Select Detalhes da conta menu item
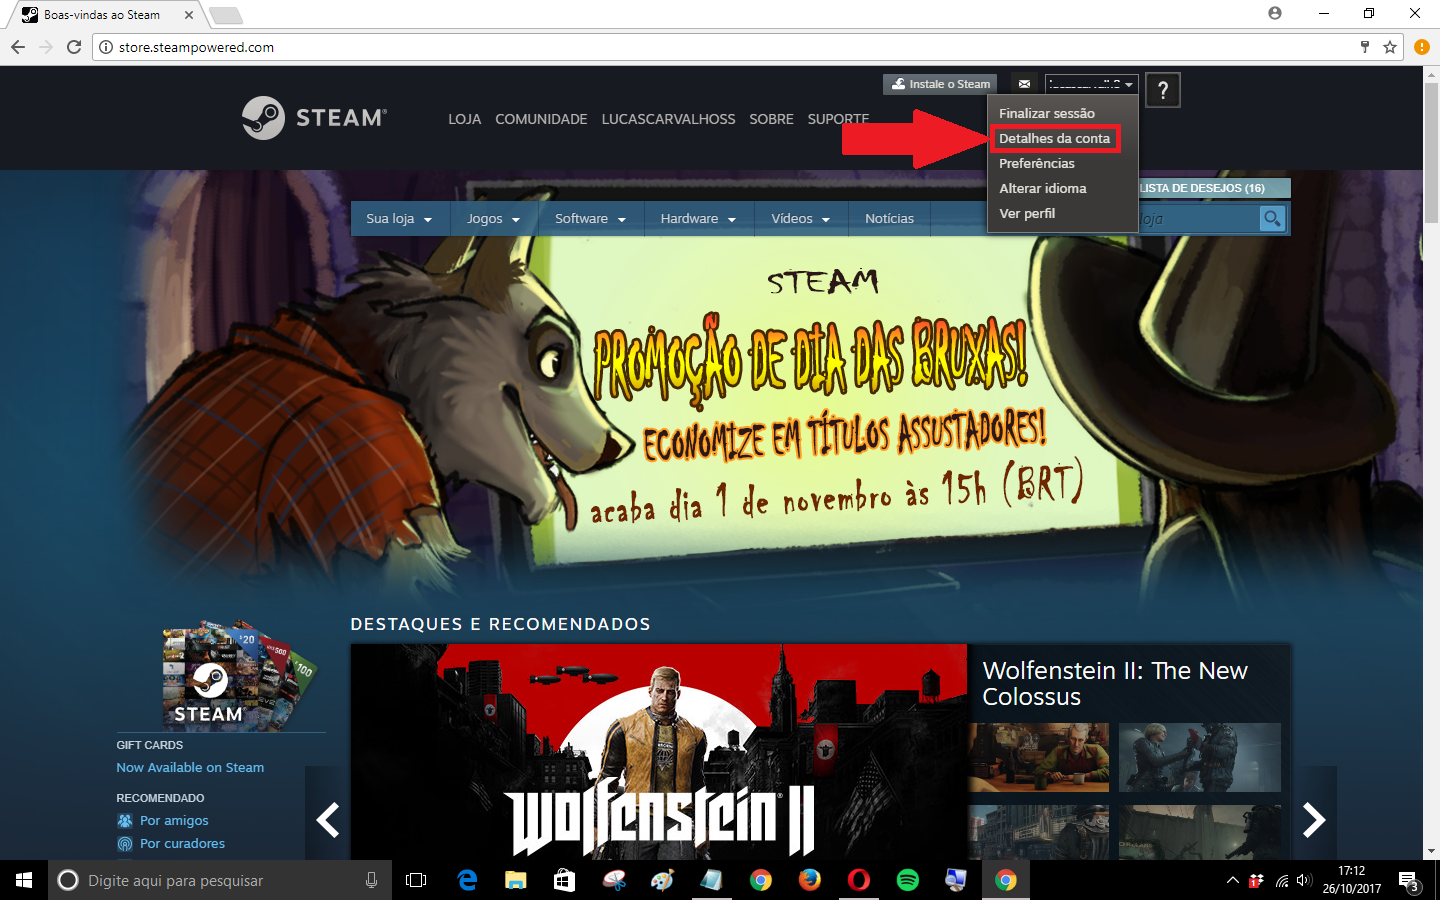 tap(1055, 138)
